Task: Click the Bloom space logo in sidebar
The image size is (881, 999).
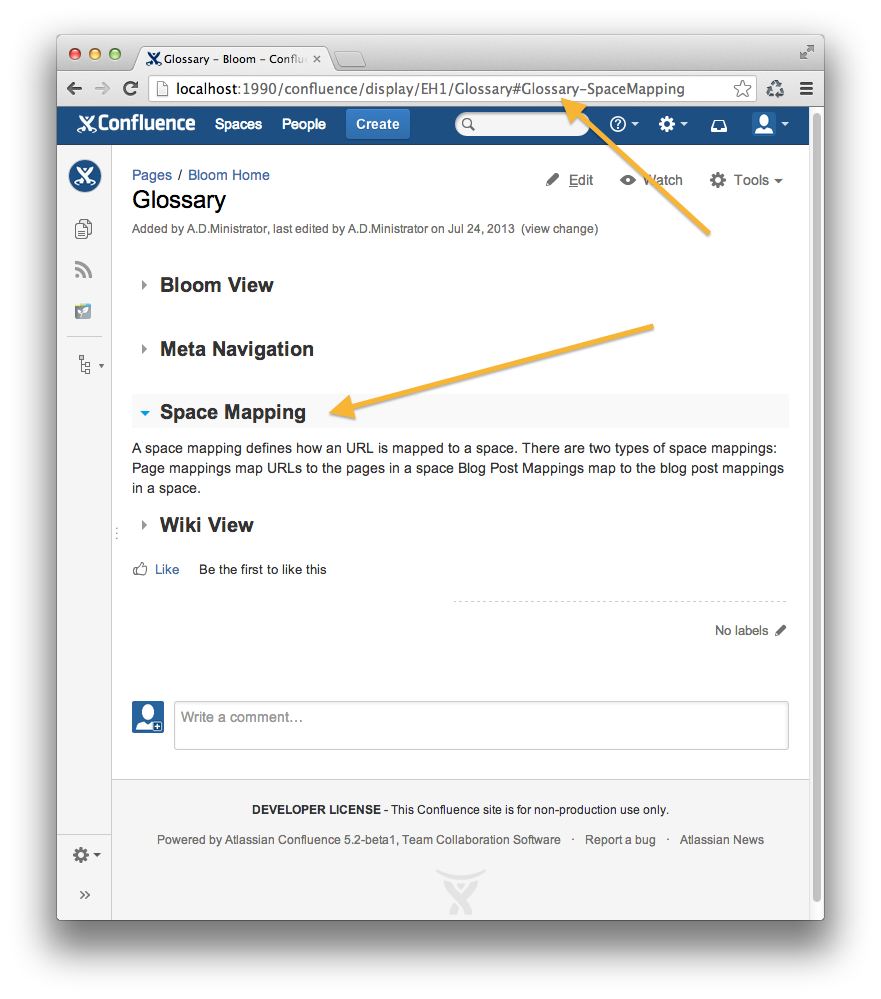Action: coord(85,177)
